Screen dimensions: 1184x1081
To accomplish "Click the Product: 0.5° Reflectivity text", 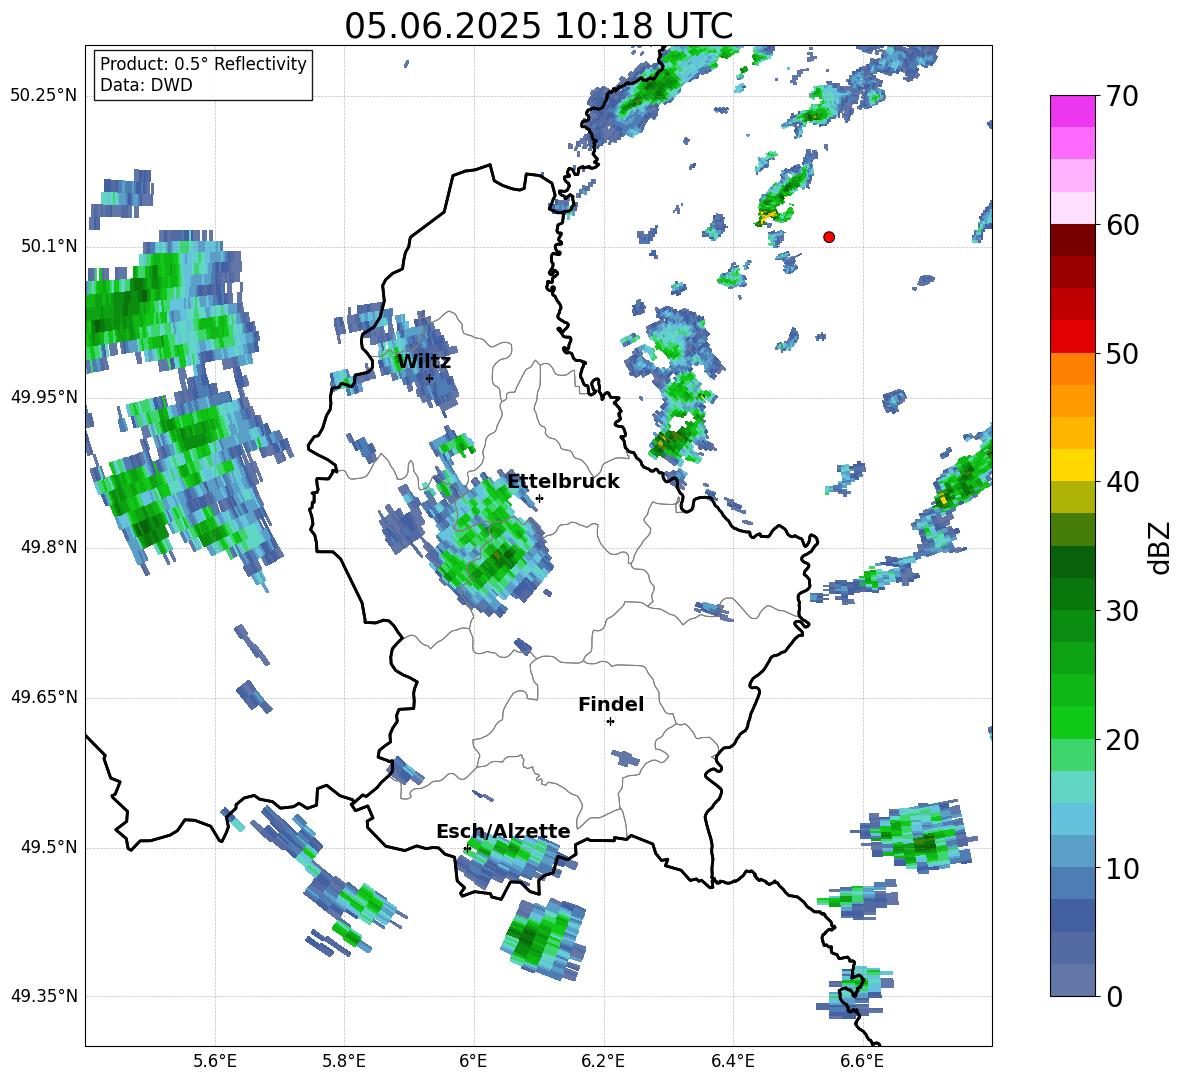I will pyautogui.click(x=203, y=64).
